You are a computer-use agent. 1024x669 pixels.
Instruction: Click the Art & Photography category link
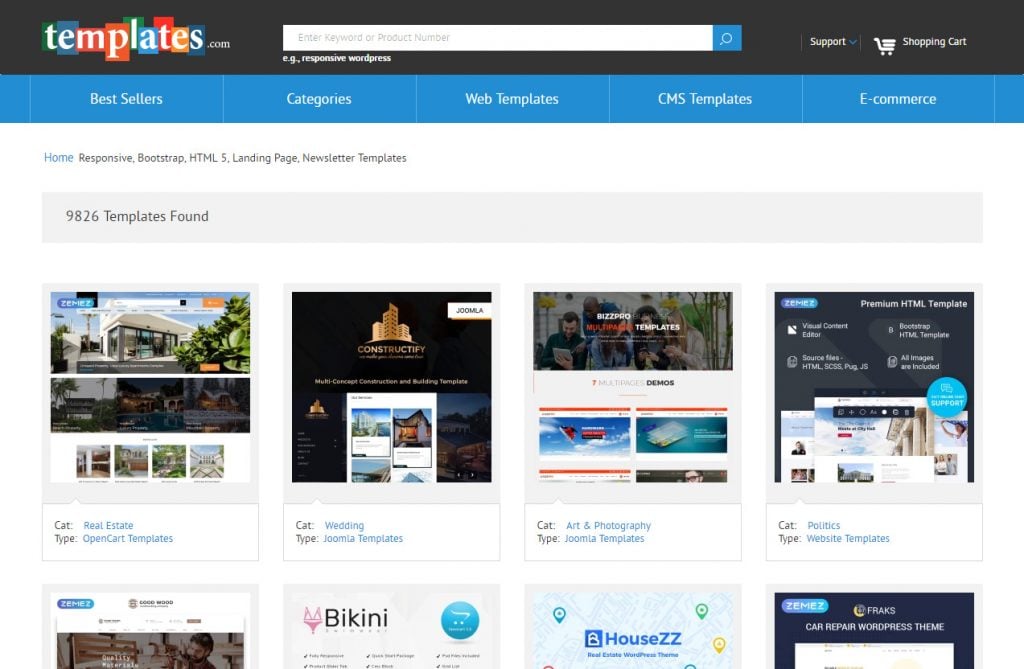[608, 525]
